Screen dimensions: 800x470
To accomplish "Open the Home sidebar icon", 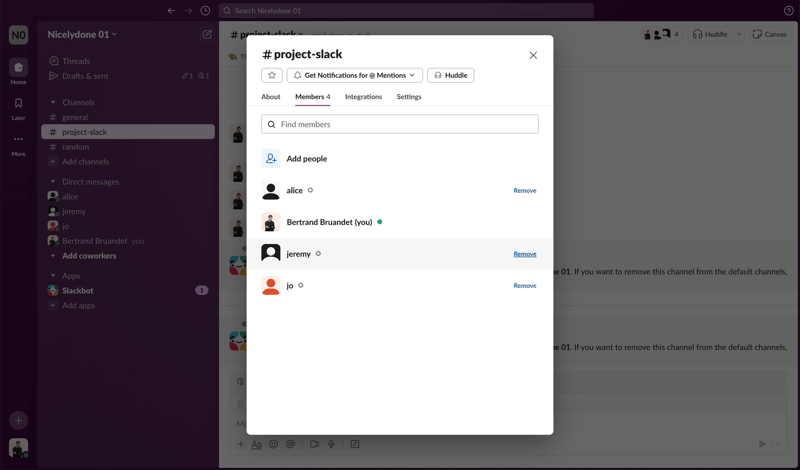I will click(x=18, y=67).
